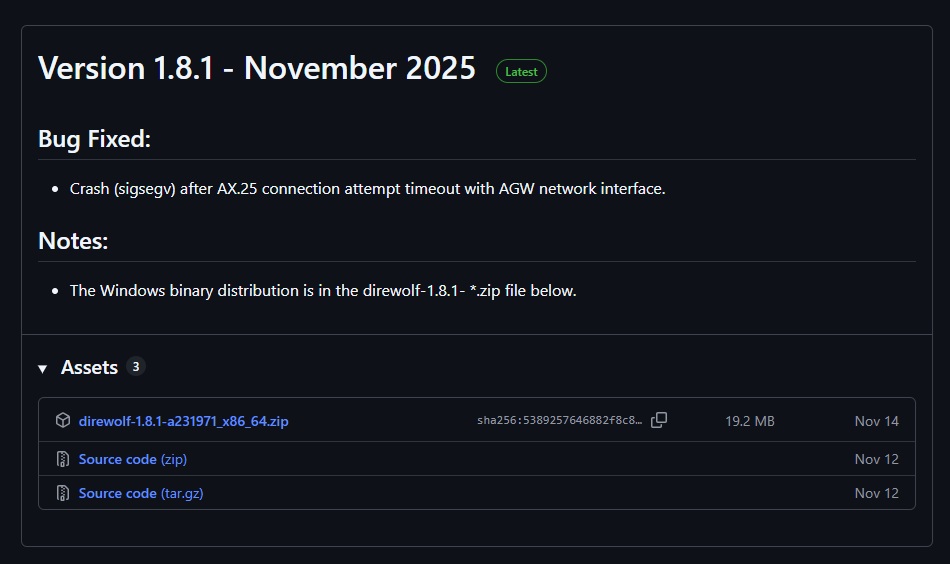Click the green Latest badge
Viewport: 950px width, 564px height.
tap(521, 72)
